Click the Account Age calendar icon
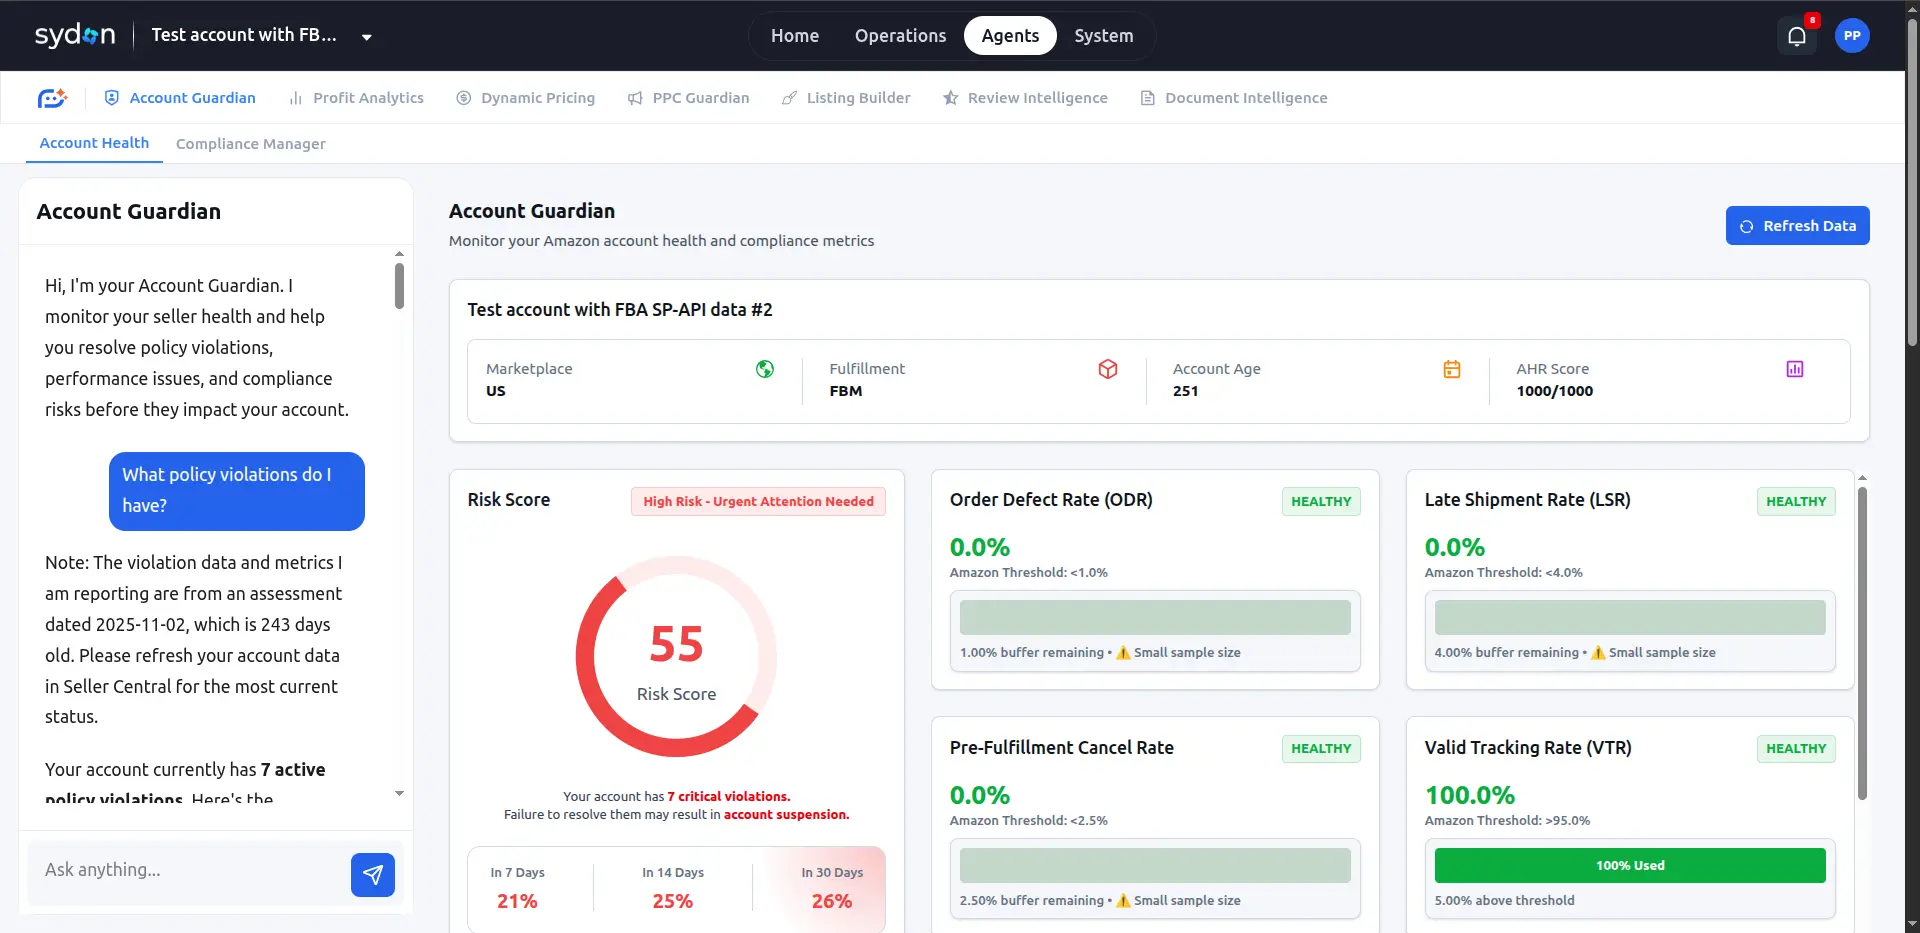The width and height of the screenshot is (1920, 933). coord(1452,369)
